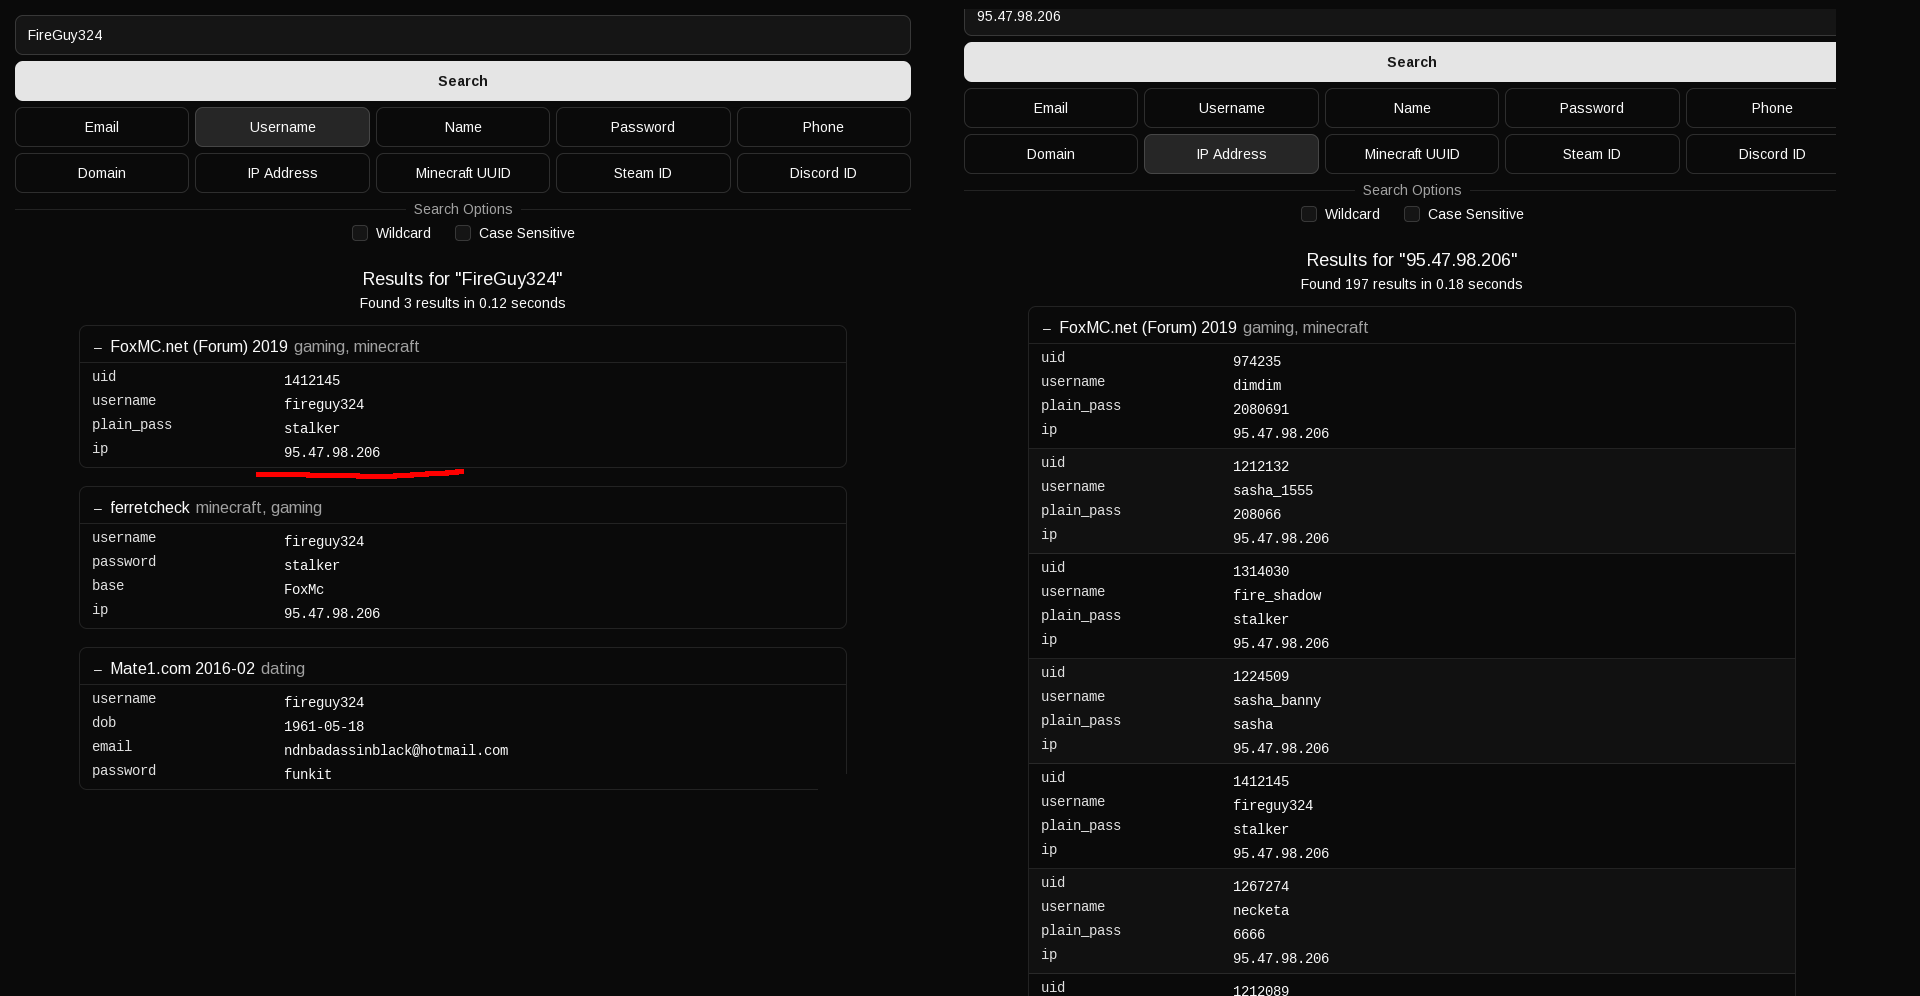This screenshot has height=996, width=1920.
Task: Select Email search type in right panel
Action: tap(1051, 108)
